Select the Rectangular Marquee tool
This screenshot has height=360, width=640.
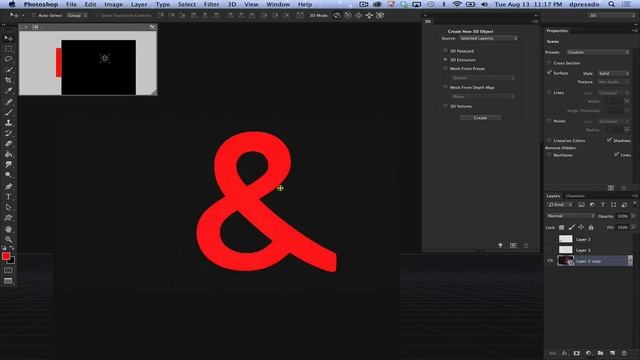click(8, 49)
